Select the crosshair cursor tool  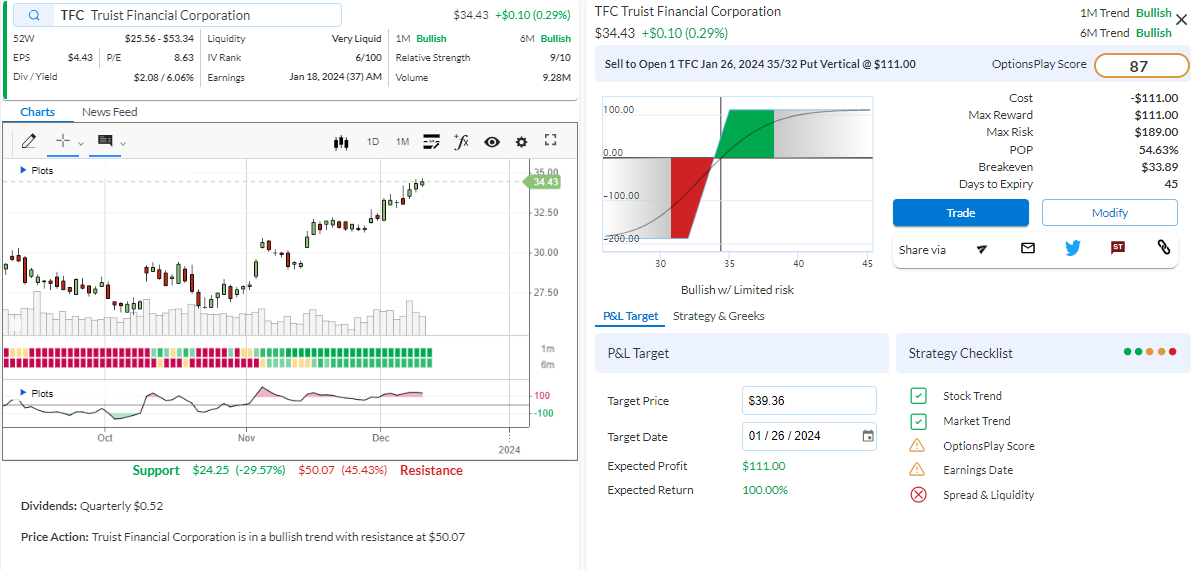[x=63, y=141]
